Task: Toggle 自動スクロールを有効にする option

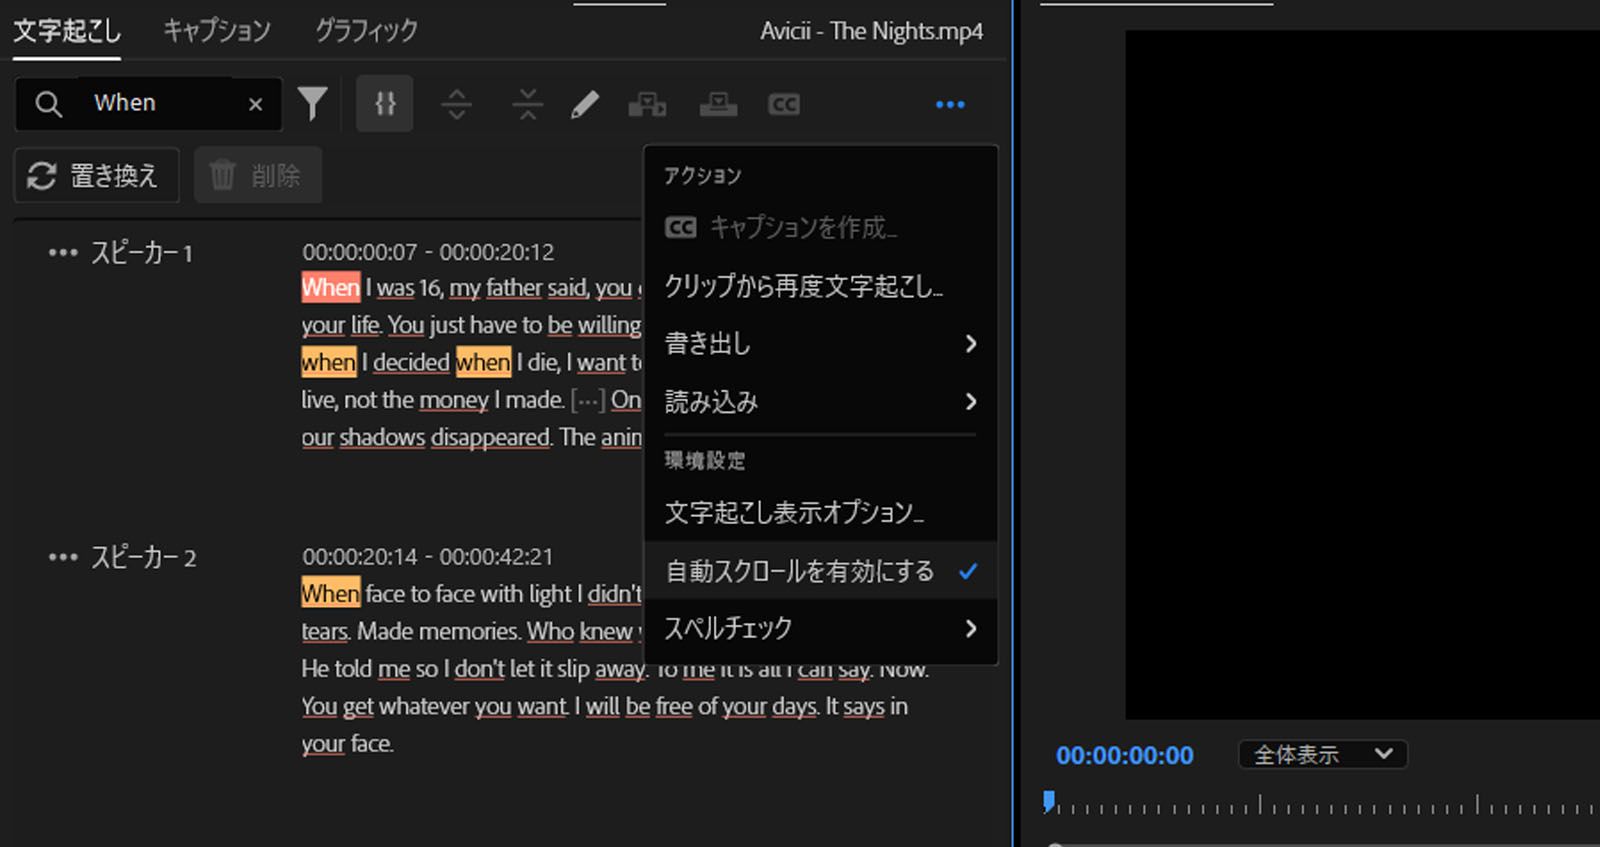Action: [x=820, y=571]
